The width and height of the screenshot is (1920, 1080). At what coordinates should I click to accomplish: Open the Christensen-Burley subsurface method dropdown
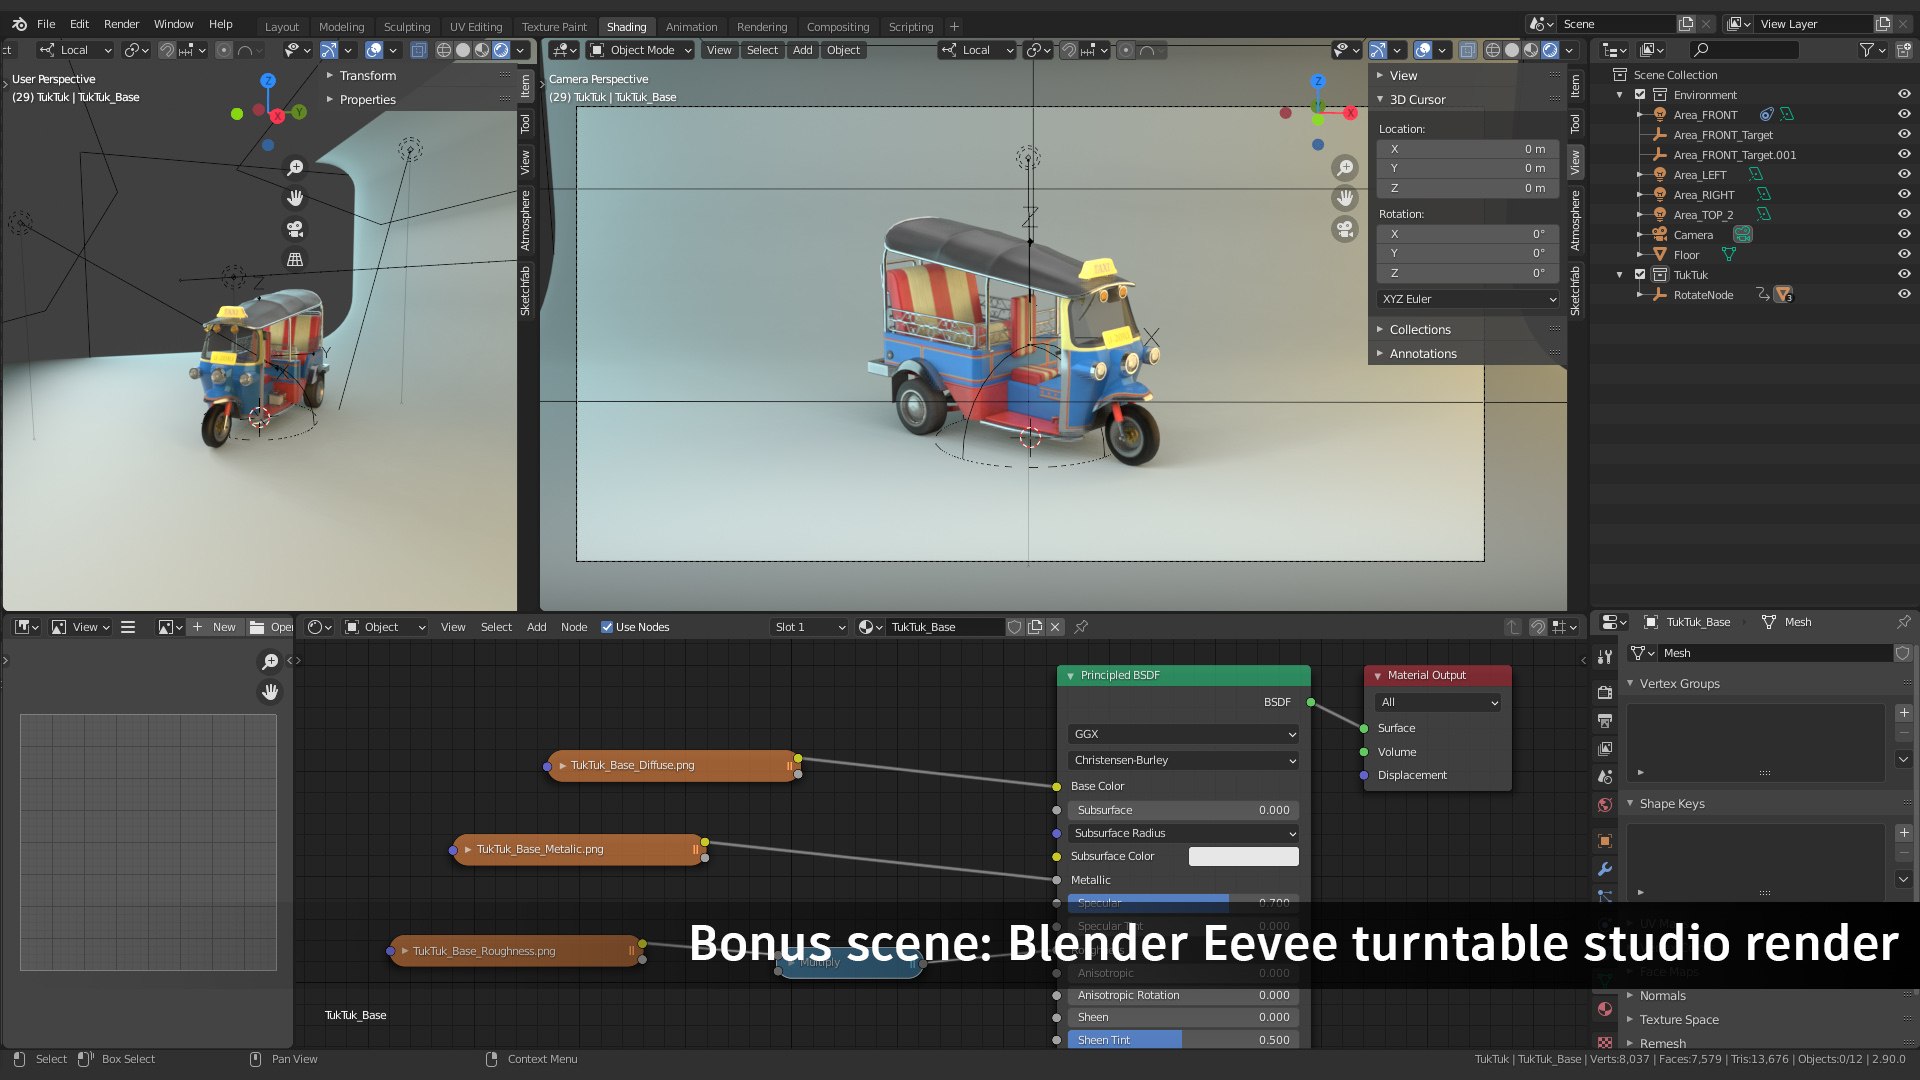pyautogui.click(x=1184, y=760)
